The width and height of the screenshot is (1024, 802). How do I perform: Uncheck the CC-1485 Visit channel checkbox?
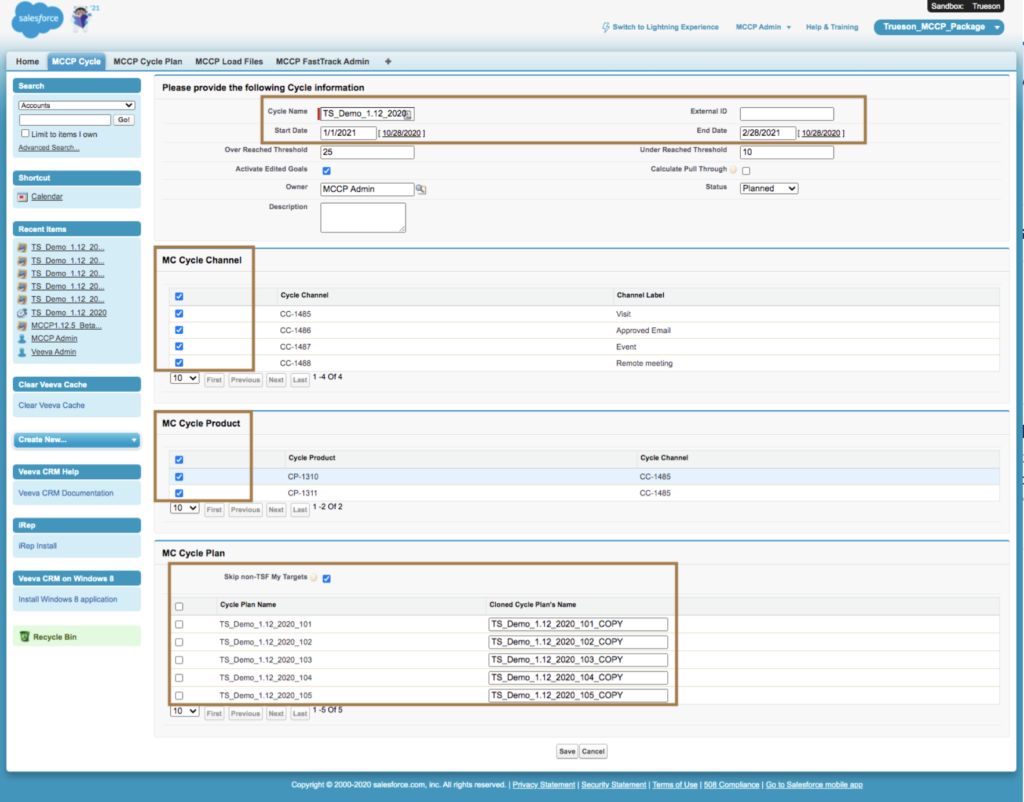pos(179,313)
